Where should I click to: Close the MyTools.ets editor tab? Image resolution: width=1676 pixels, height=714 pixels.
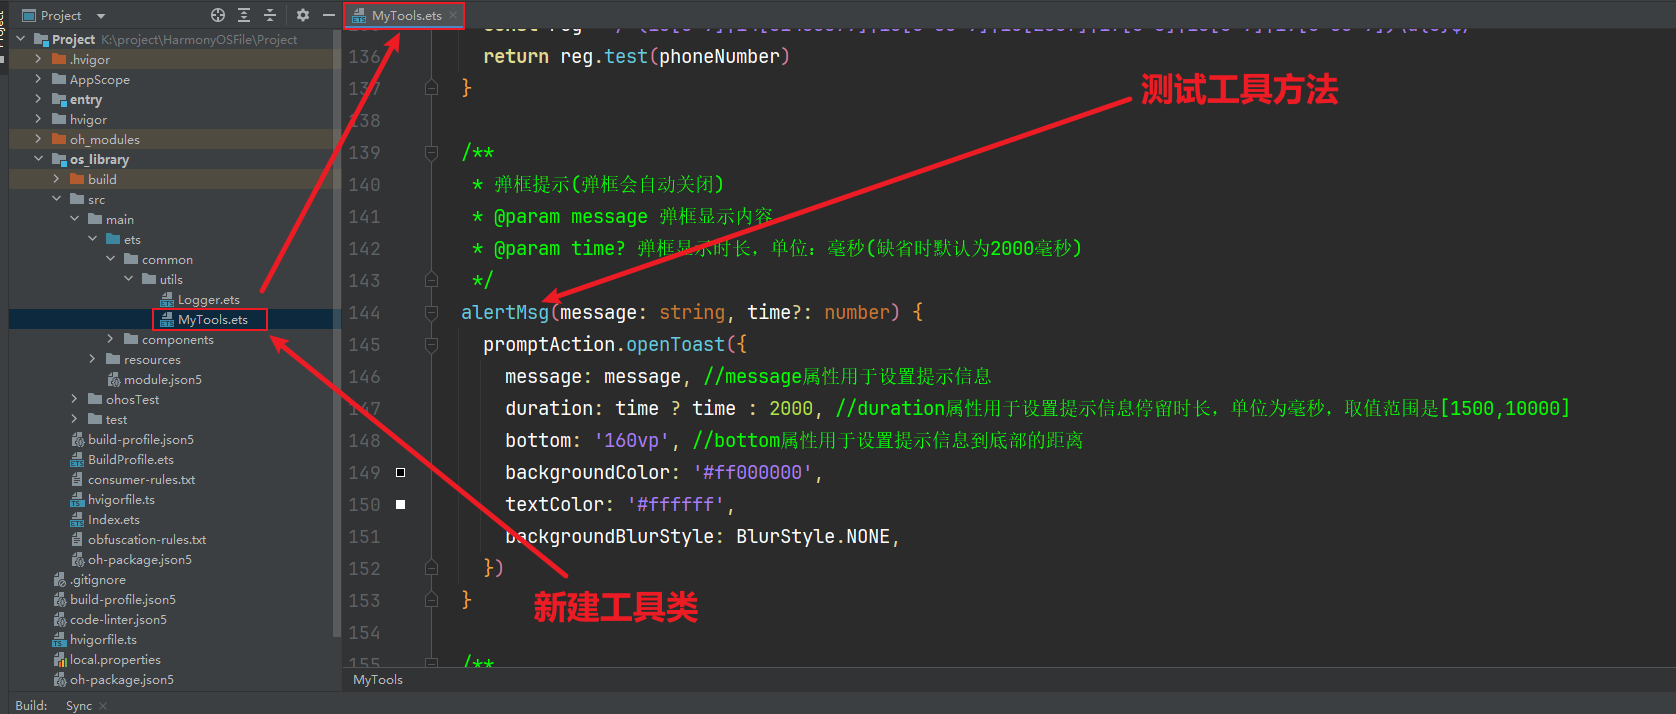click(453, 16)
